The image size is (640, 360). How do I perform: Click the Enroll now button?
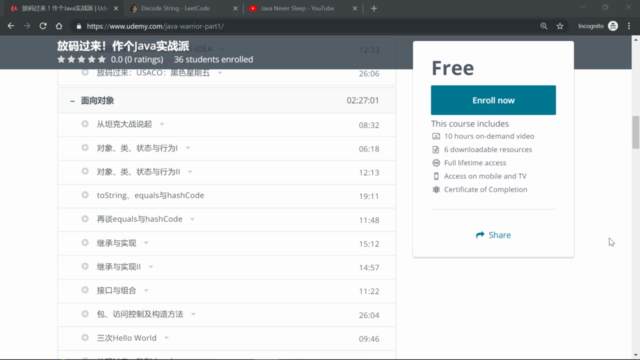click(493, 100)
